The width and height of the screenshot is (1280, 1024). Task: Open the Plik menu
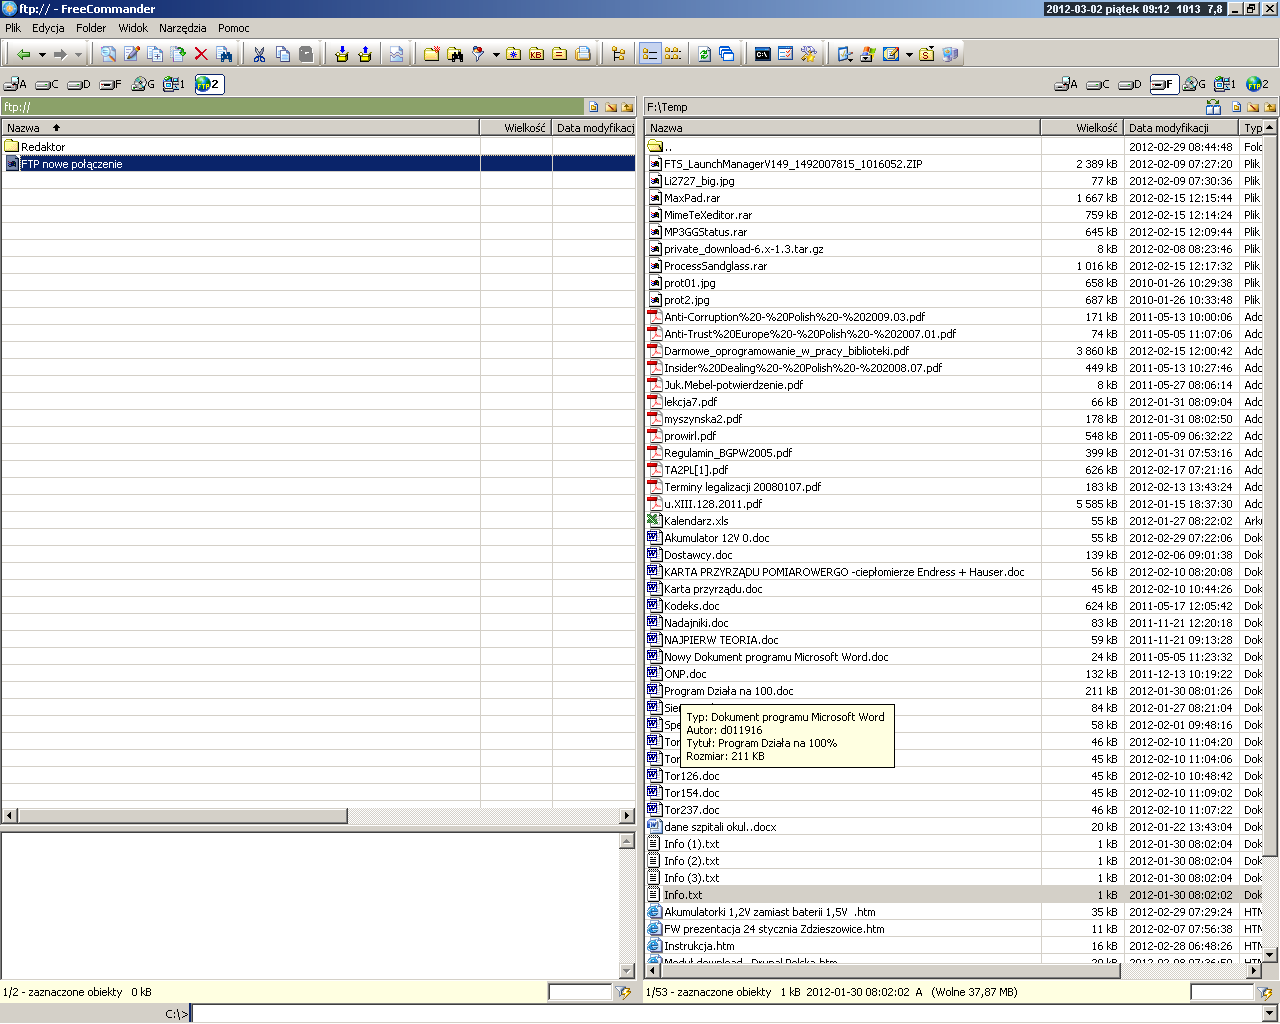coord(13,28)
